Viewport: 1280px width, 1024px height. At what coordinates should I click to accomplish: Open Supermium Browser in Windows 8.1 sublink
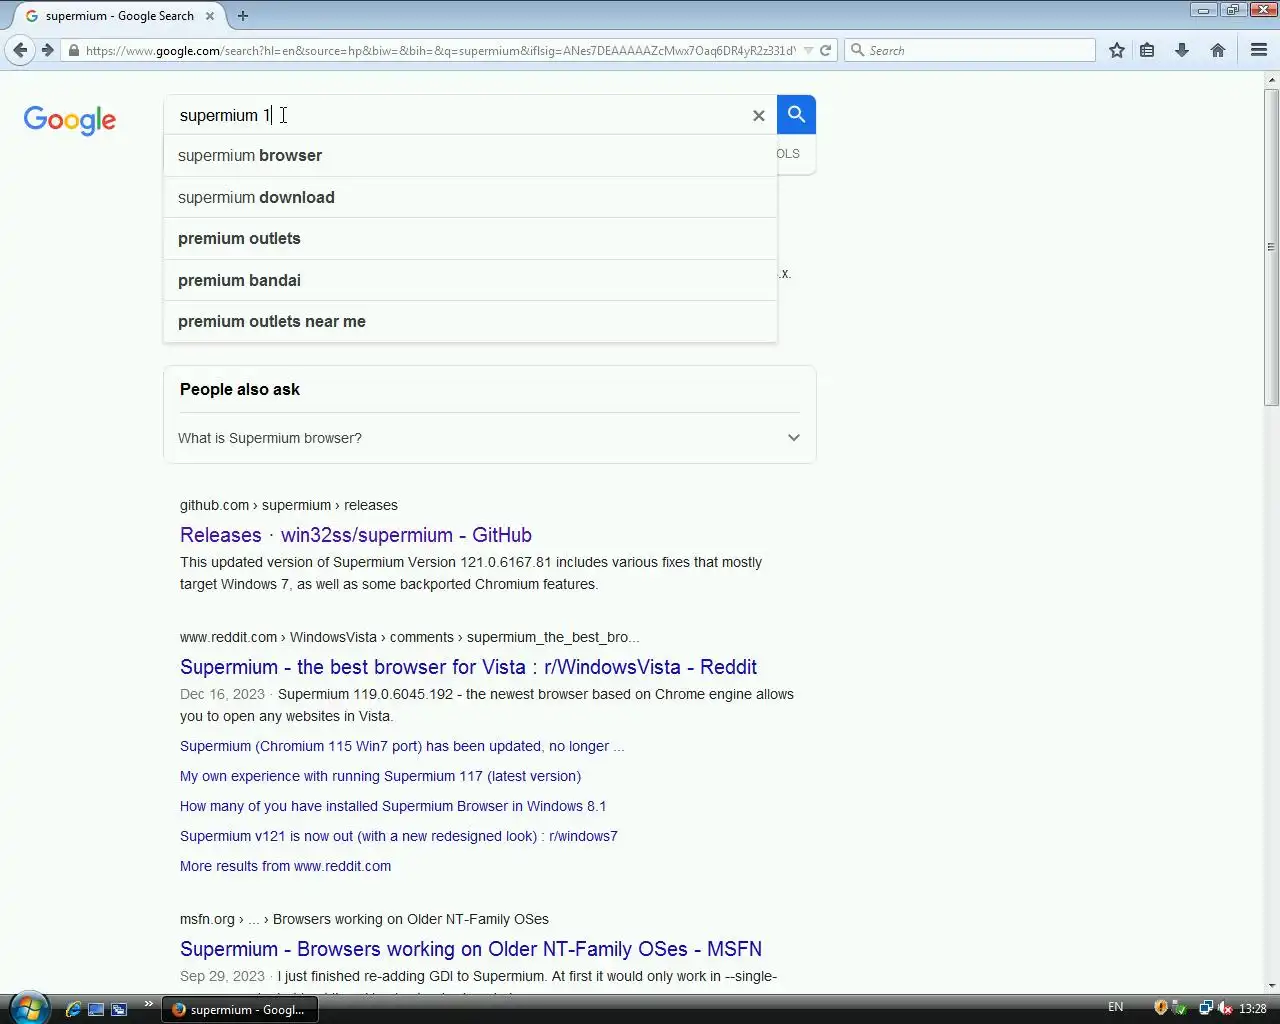click(393, 806)
